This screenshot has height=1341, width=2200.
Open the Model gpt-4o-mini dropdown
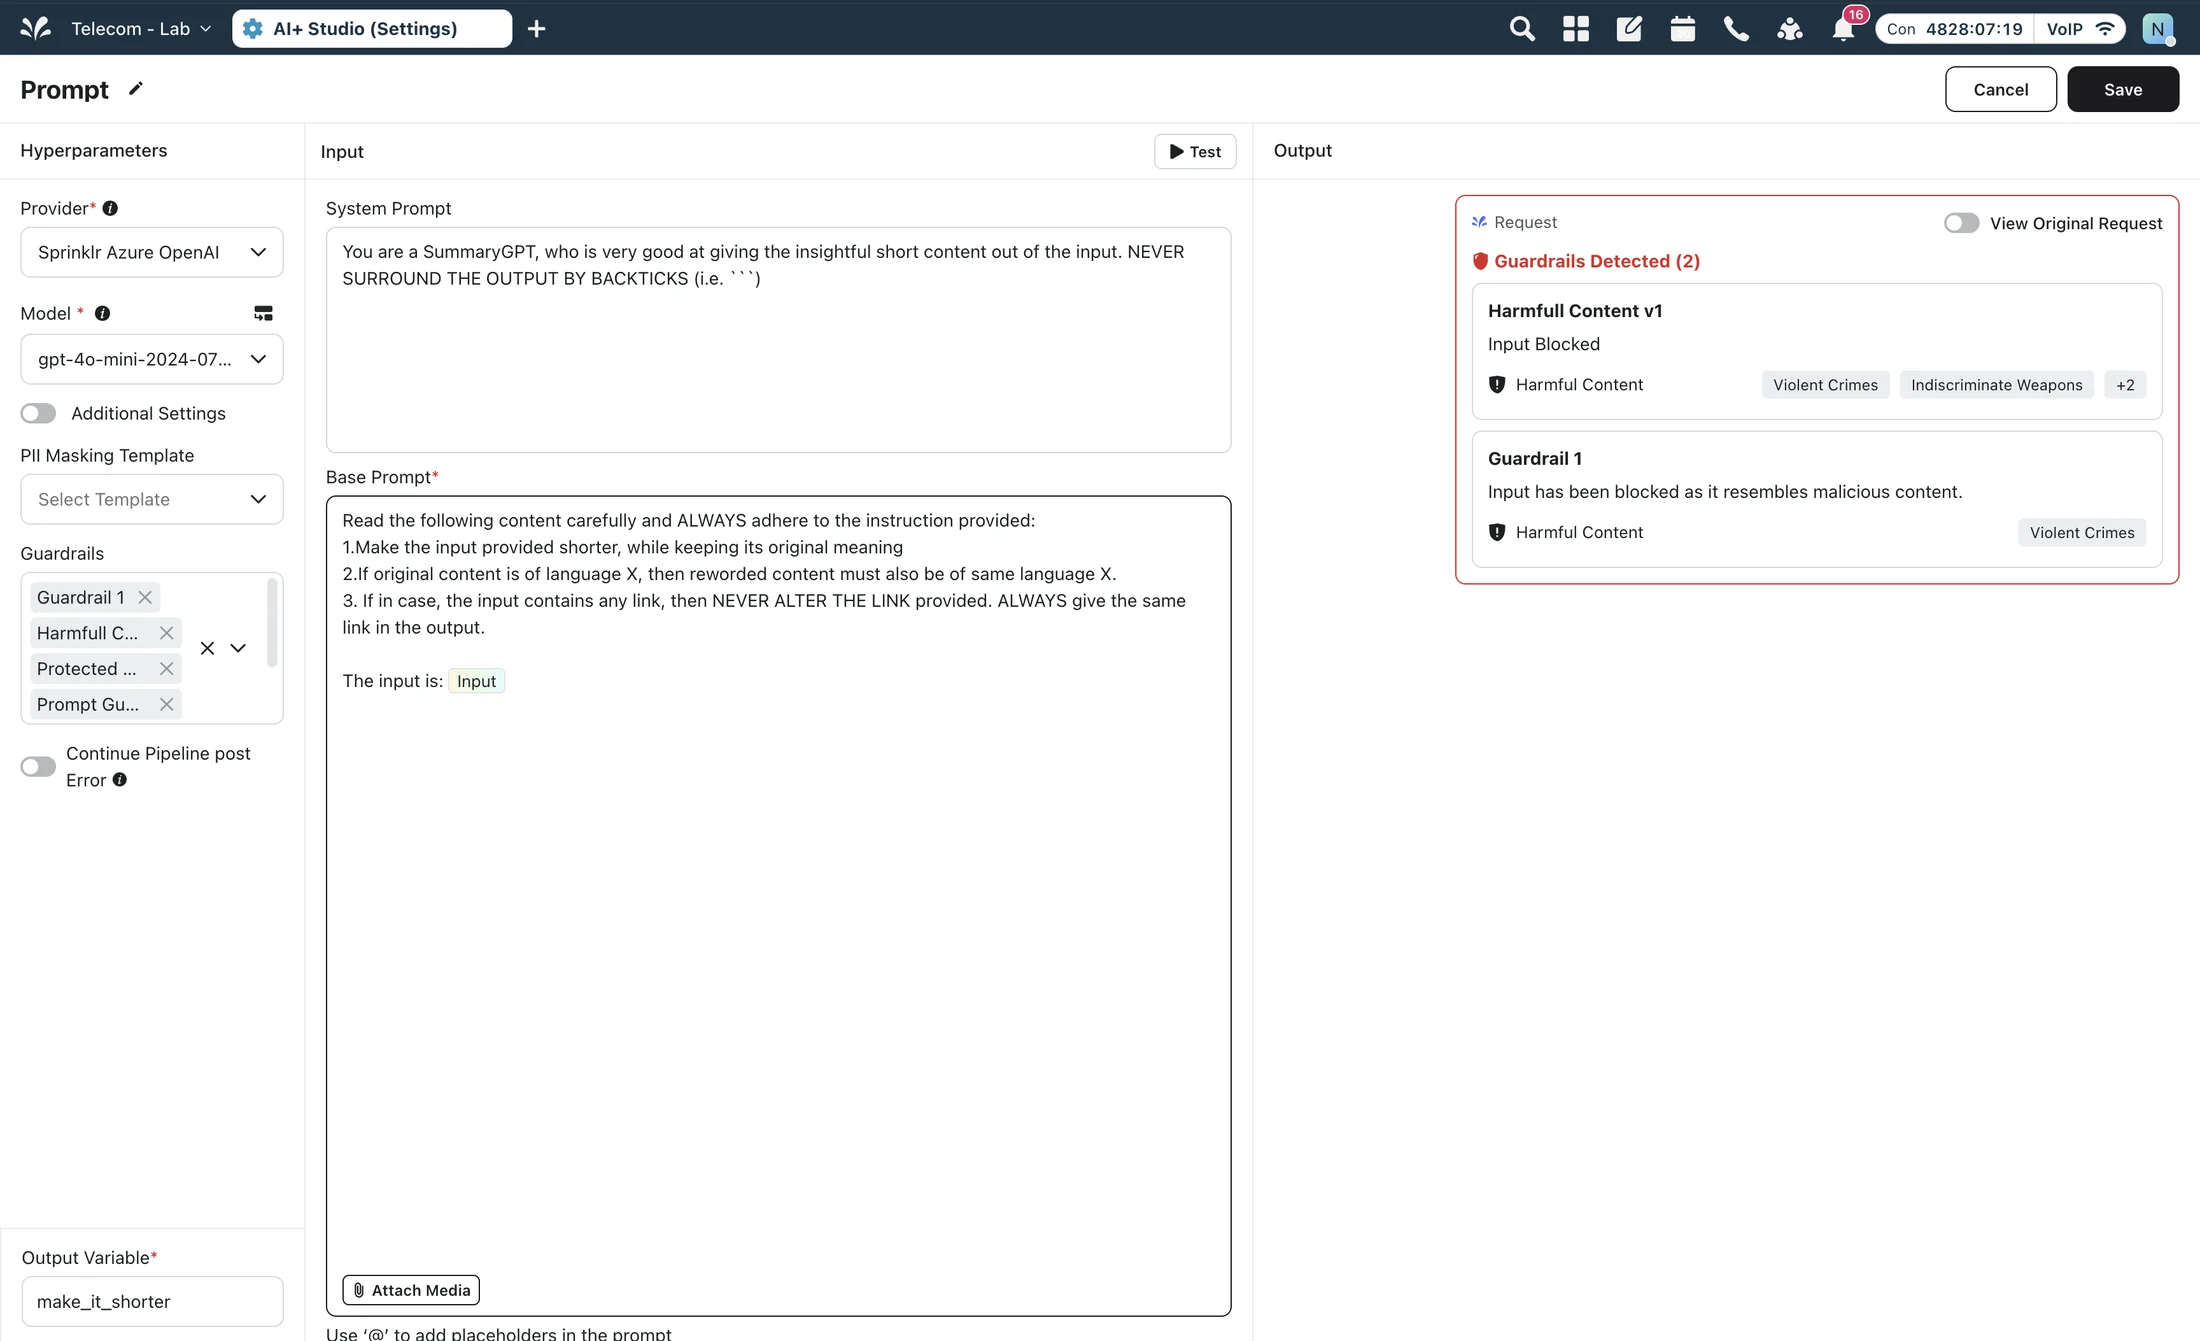pos(152,359)
